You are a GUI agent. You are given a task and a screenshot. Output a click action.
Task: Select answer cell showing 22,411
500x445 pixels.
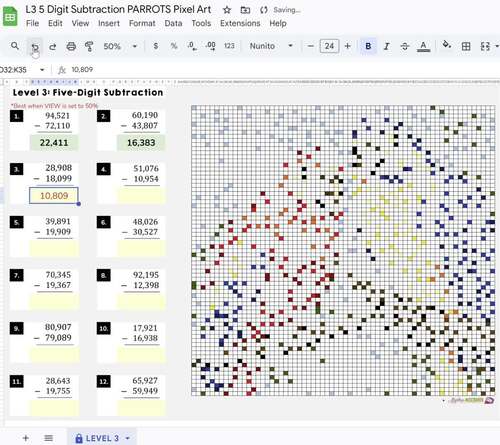54,143
